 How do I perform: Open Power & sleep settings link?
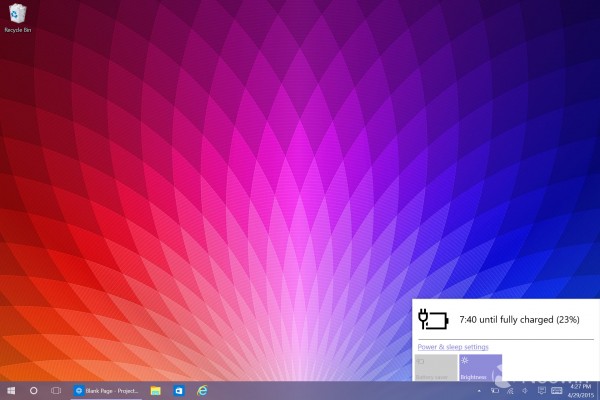(x=453, y=347)
